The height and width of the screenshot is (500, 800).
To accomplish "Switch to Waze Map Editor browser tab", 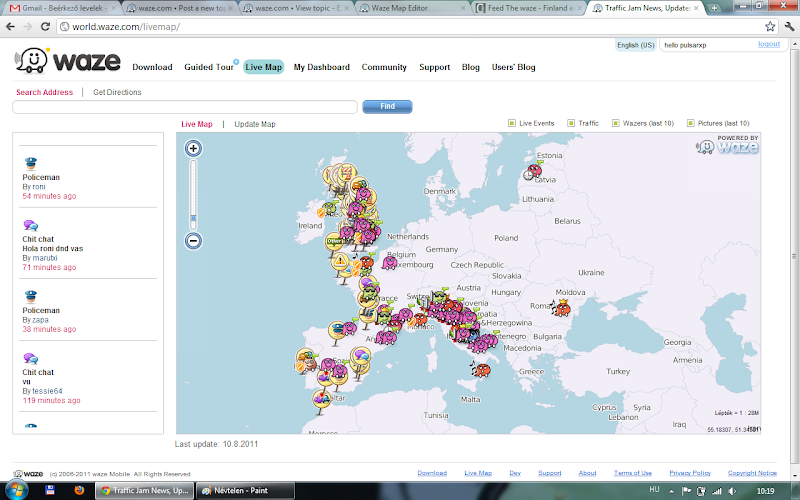I will [x=413, y=8].
